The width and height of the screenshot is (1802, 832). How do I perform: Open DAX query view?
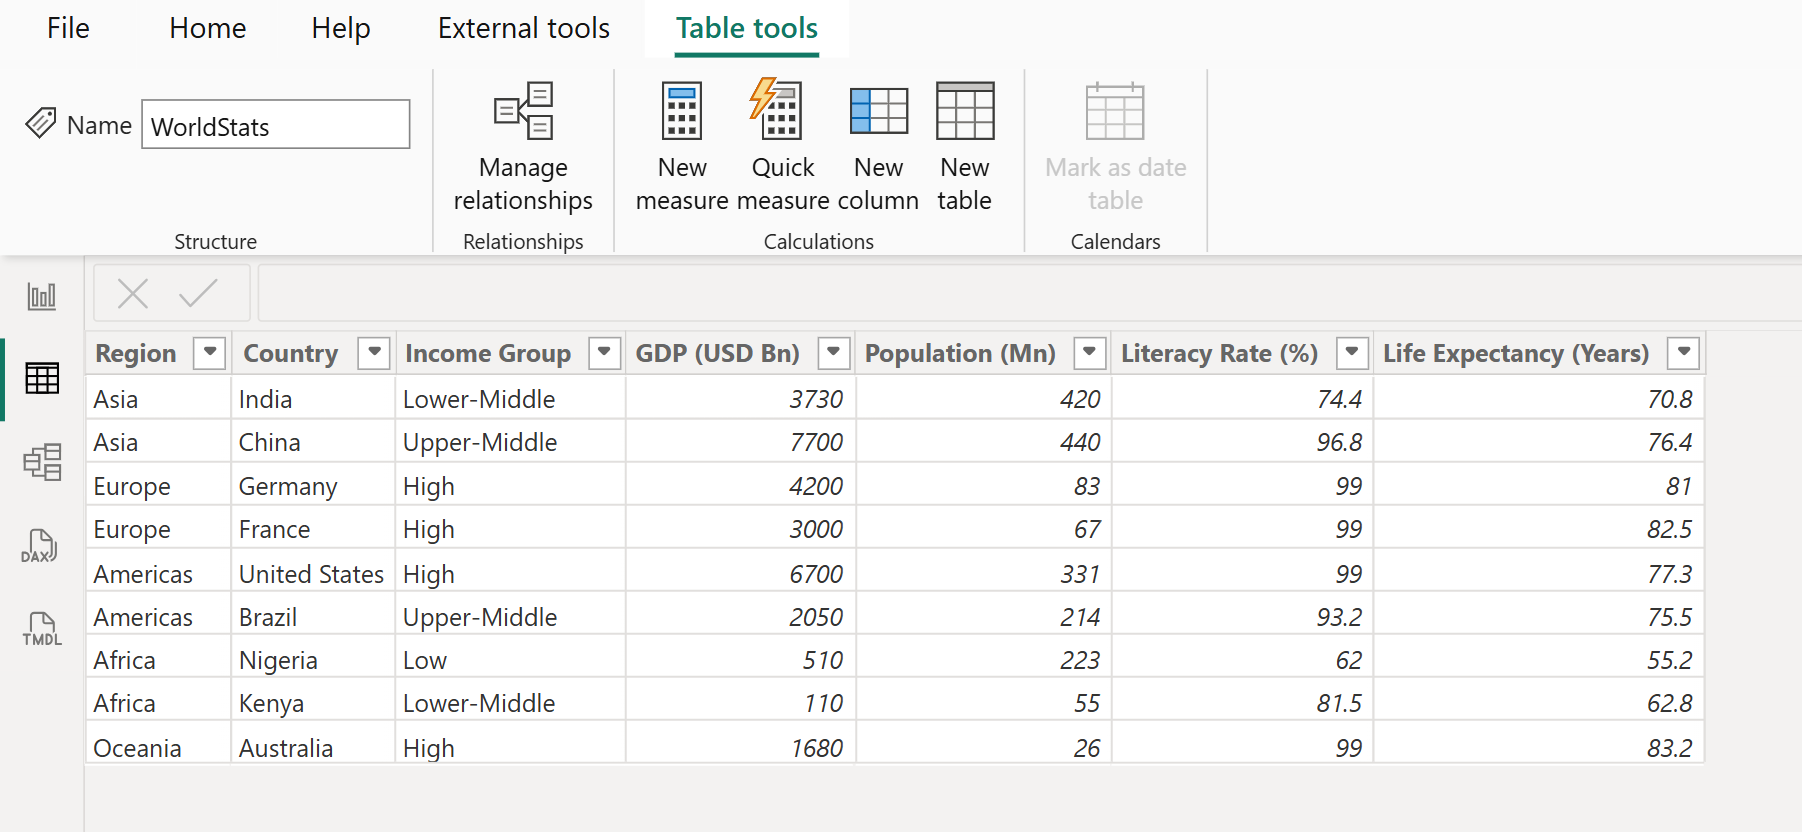click(40, 547)
